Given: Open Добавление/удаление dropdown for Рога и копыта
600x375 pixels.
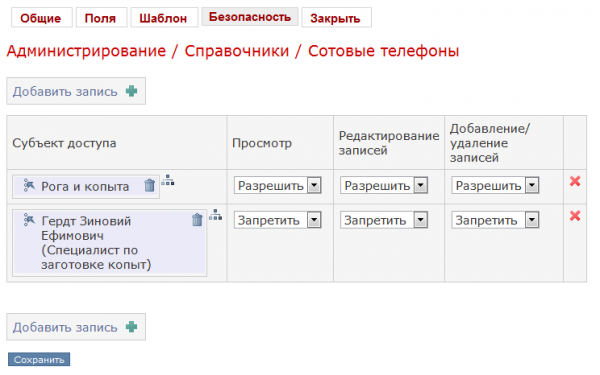Looking at the screenshot, I should click(495, 186).
